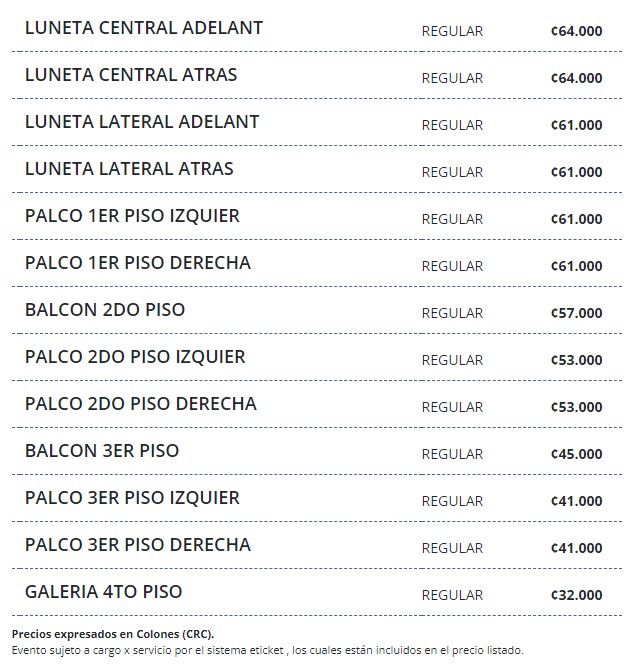The image size is (631, 672).
Task: Choose LUNETA LATERAL ADELANT section name
Action: [142, 122]
